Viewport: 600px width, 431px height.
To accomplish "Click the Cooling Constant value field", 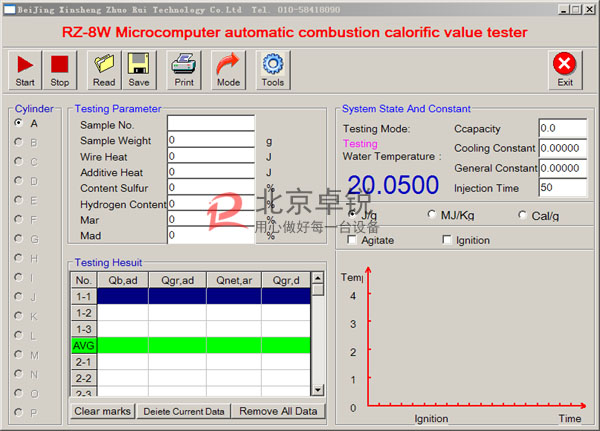I will click(x=562, y=148).
